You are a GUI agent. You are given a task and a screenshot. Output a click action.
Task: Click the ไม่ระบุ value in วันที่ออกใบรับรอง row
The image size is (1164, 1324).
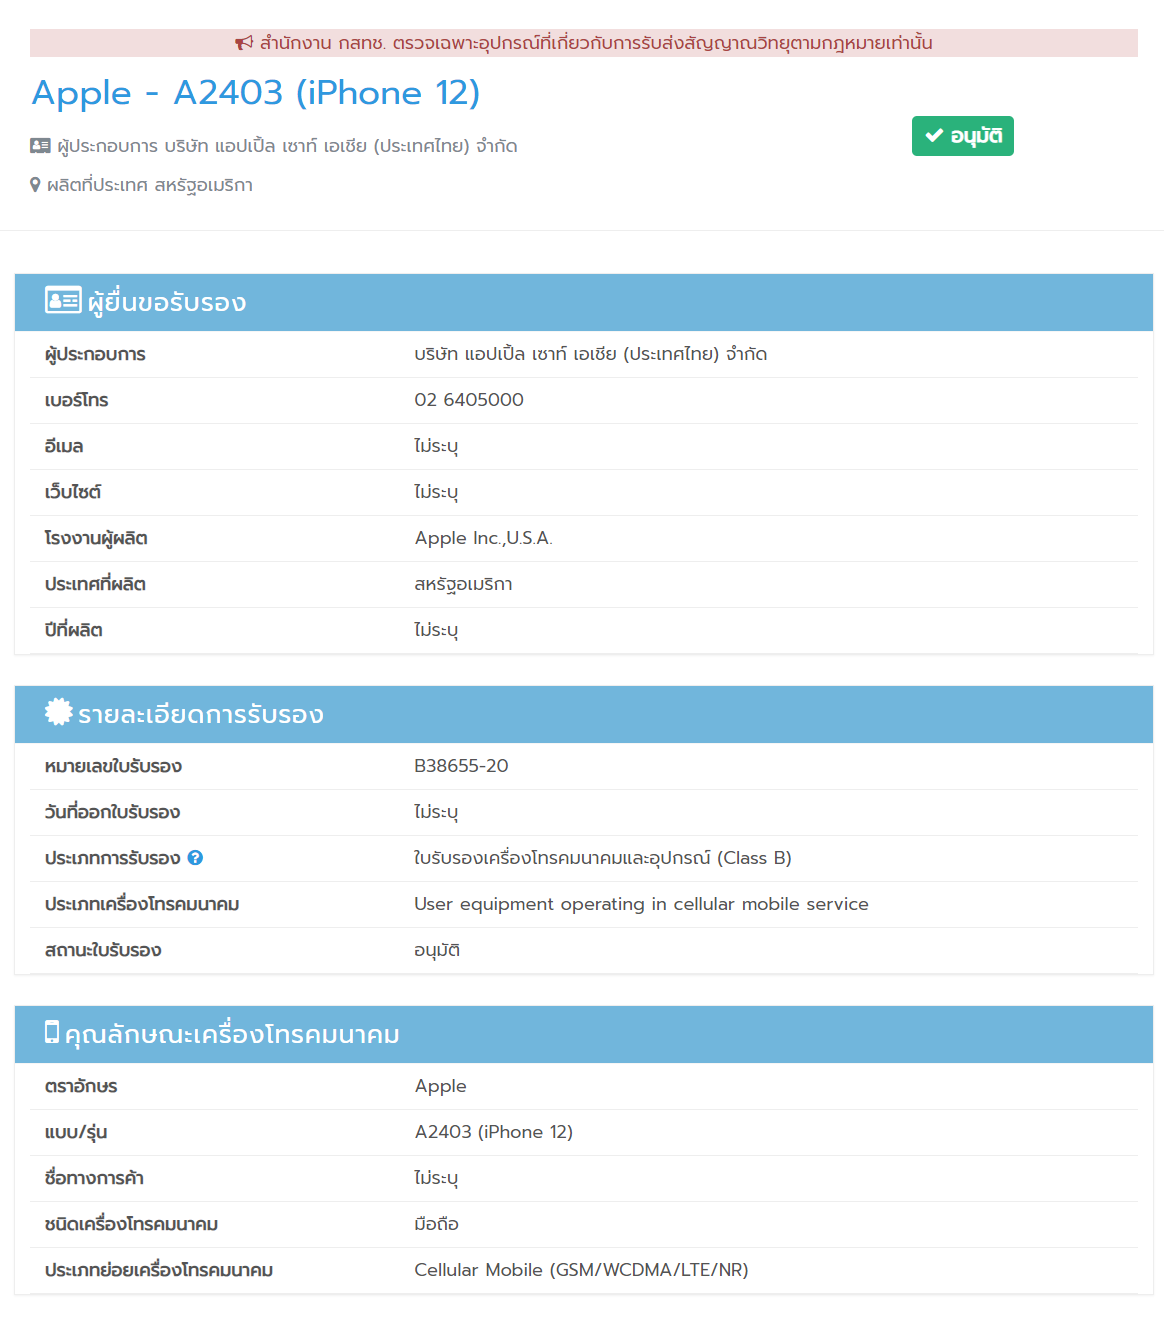tap(436, 812)
